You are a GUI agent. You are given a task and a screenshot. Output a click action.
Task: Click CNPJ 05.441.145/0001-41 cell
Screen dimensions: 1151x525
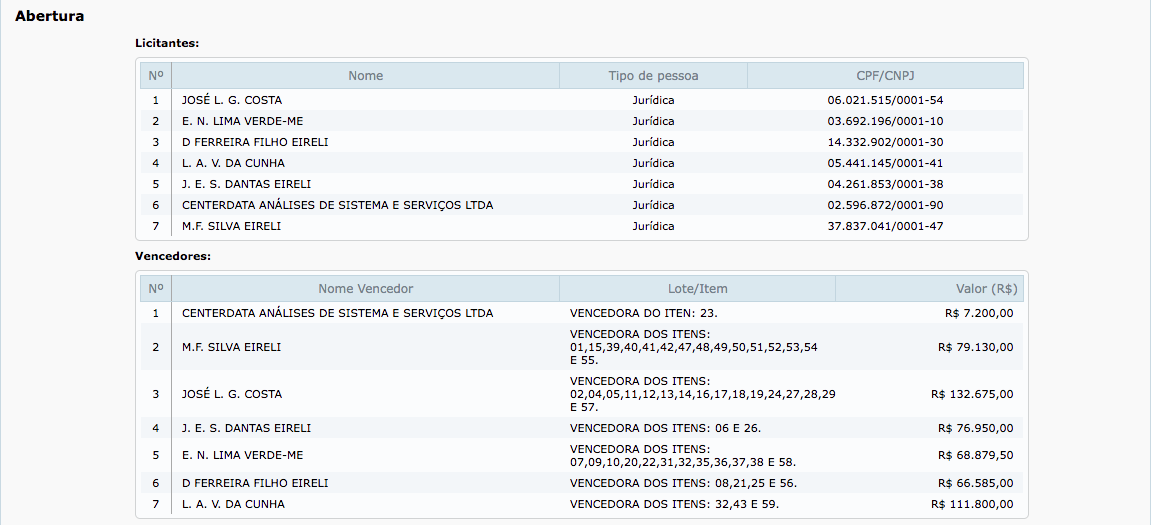[885, 163]
